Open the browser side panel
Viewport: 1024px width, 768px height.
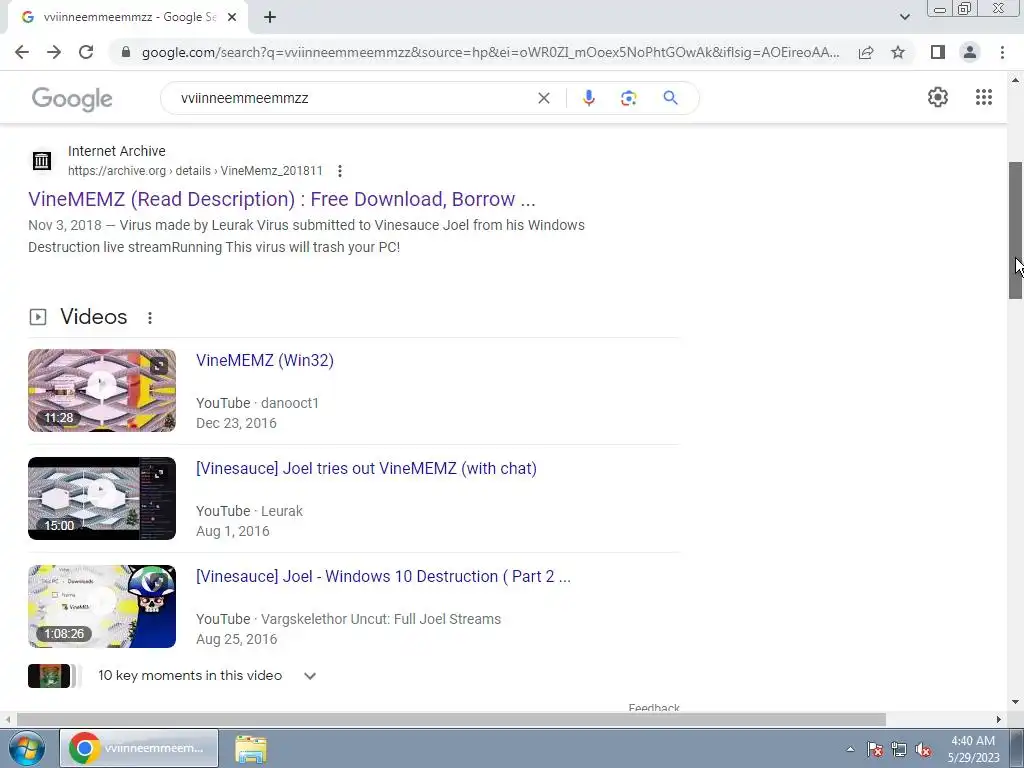click(x=938, y=52)
